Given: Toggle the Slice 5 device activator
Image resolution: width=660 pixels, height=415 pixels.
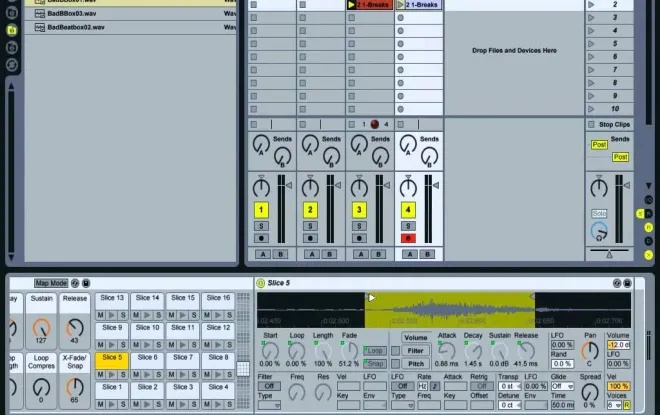Looking at the screenshot, I should [261, 283].
